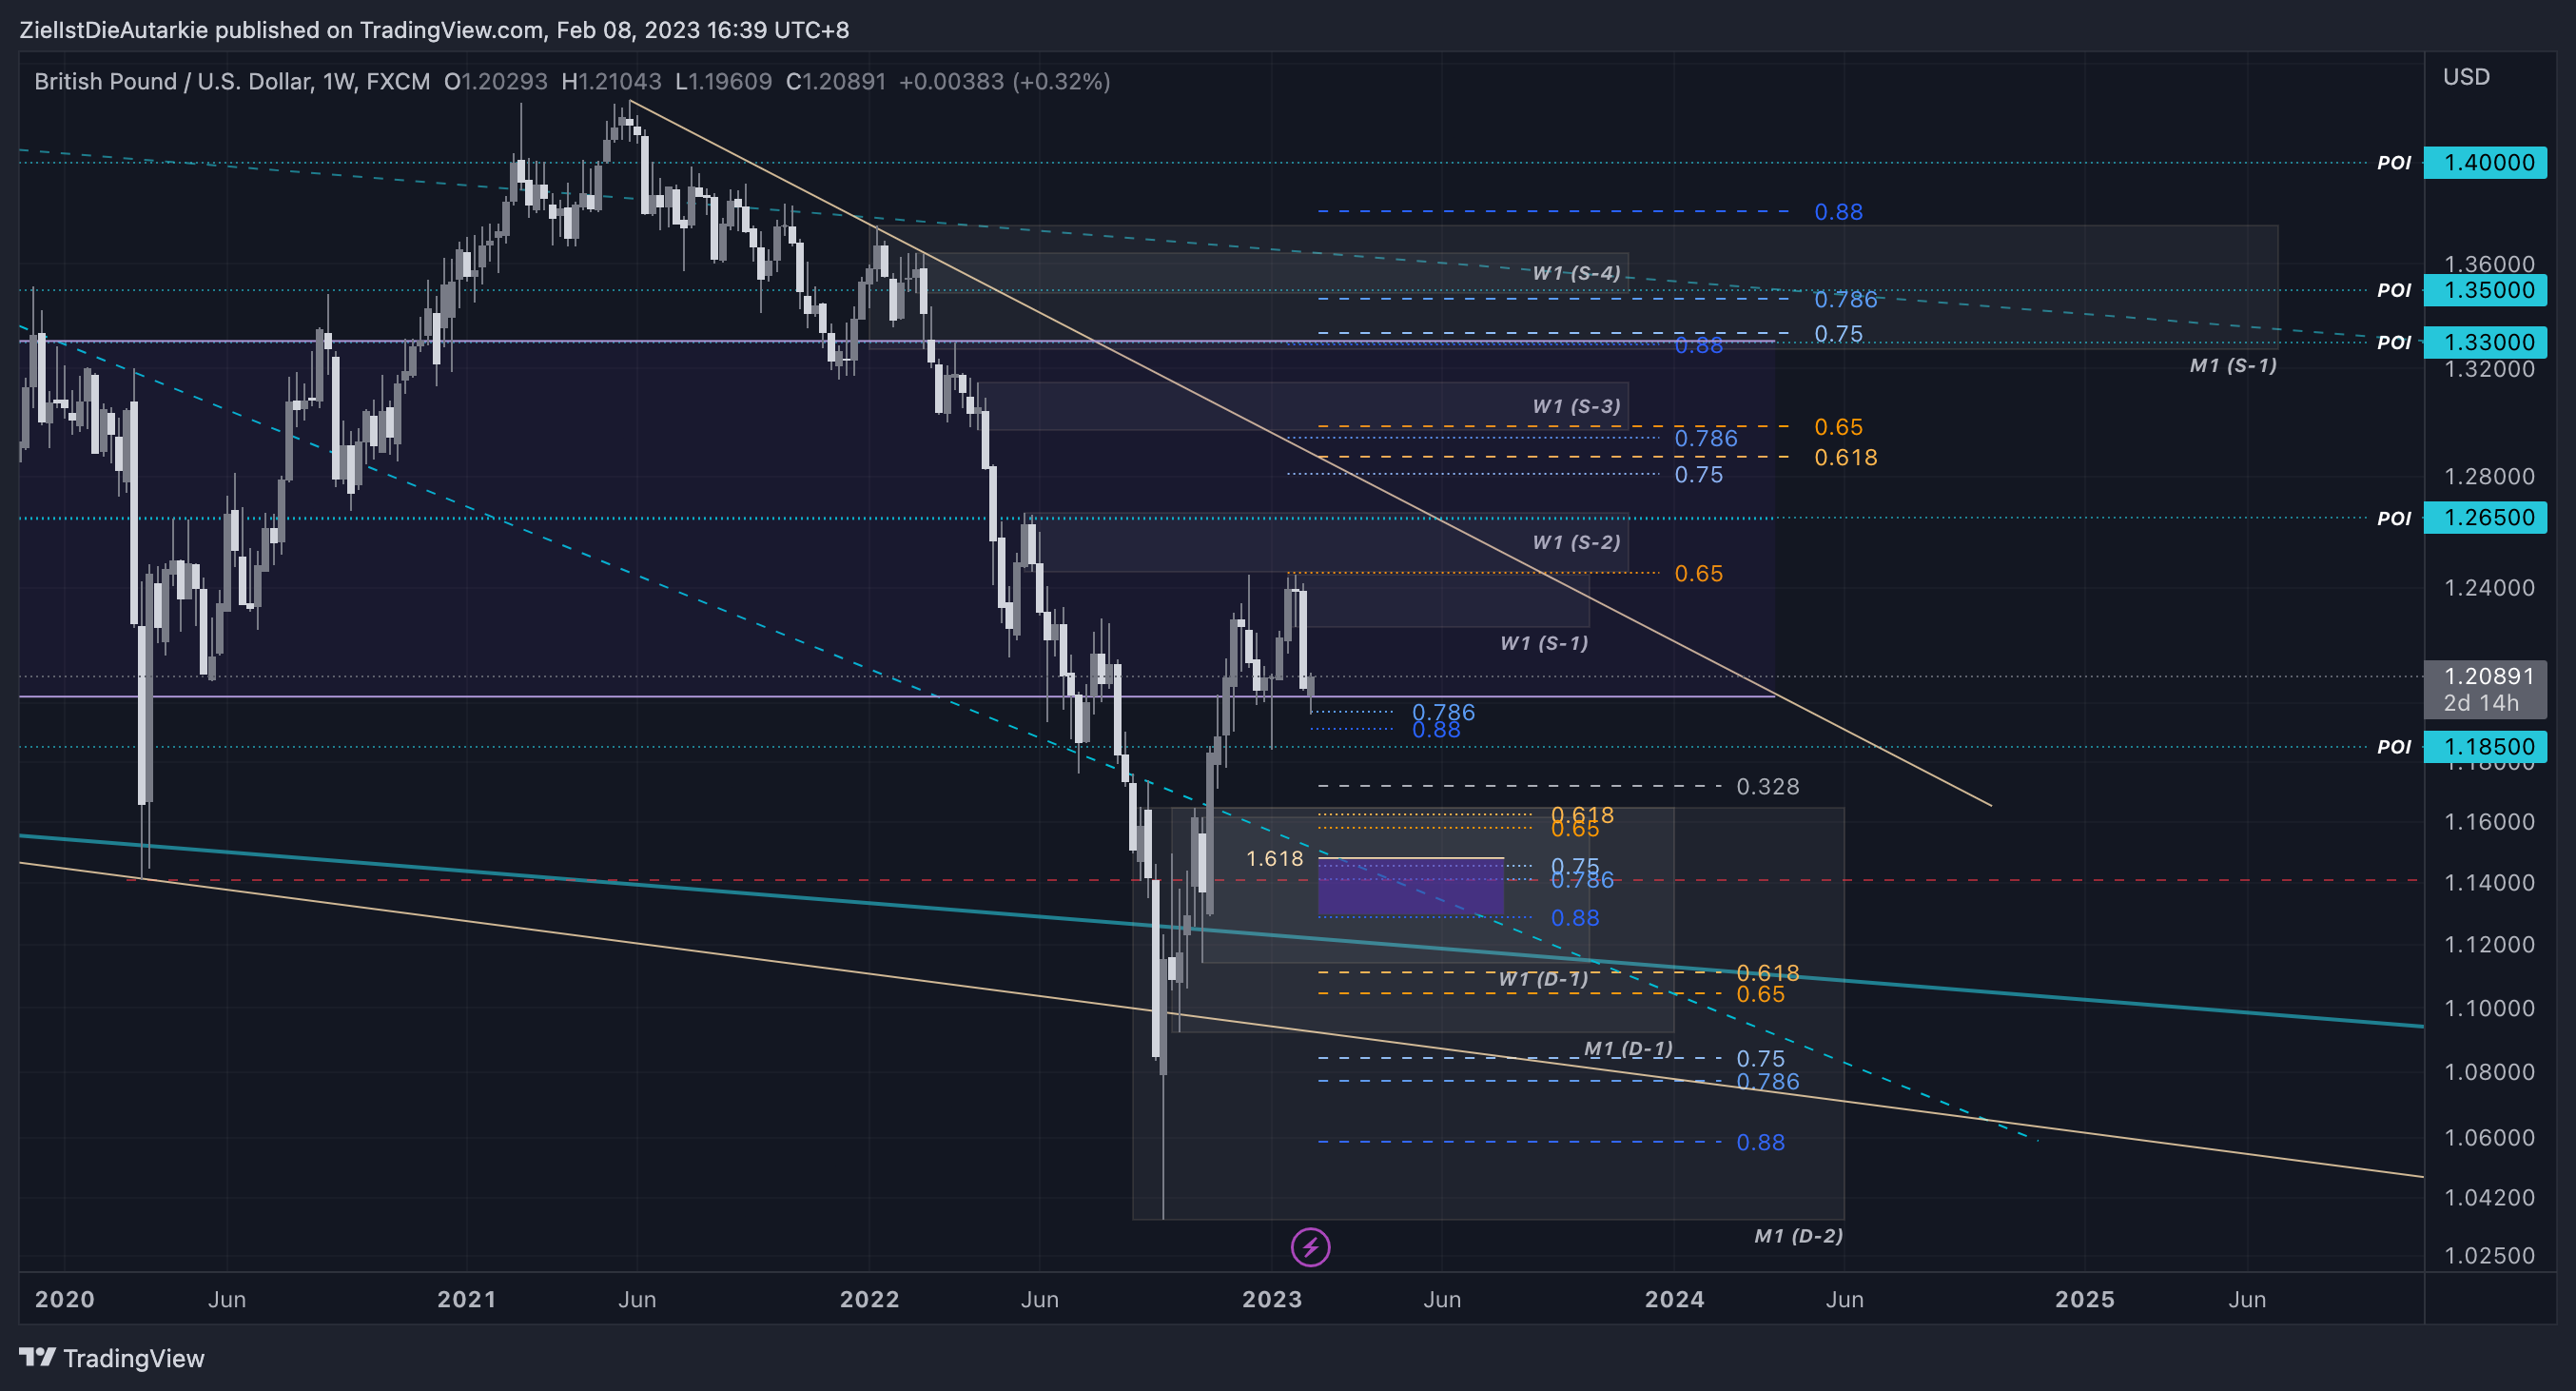Select the W1 (D-1) zone label
Screen dimensions: 2576x1391
tap(1543, 979)
